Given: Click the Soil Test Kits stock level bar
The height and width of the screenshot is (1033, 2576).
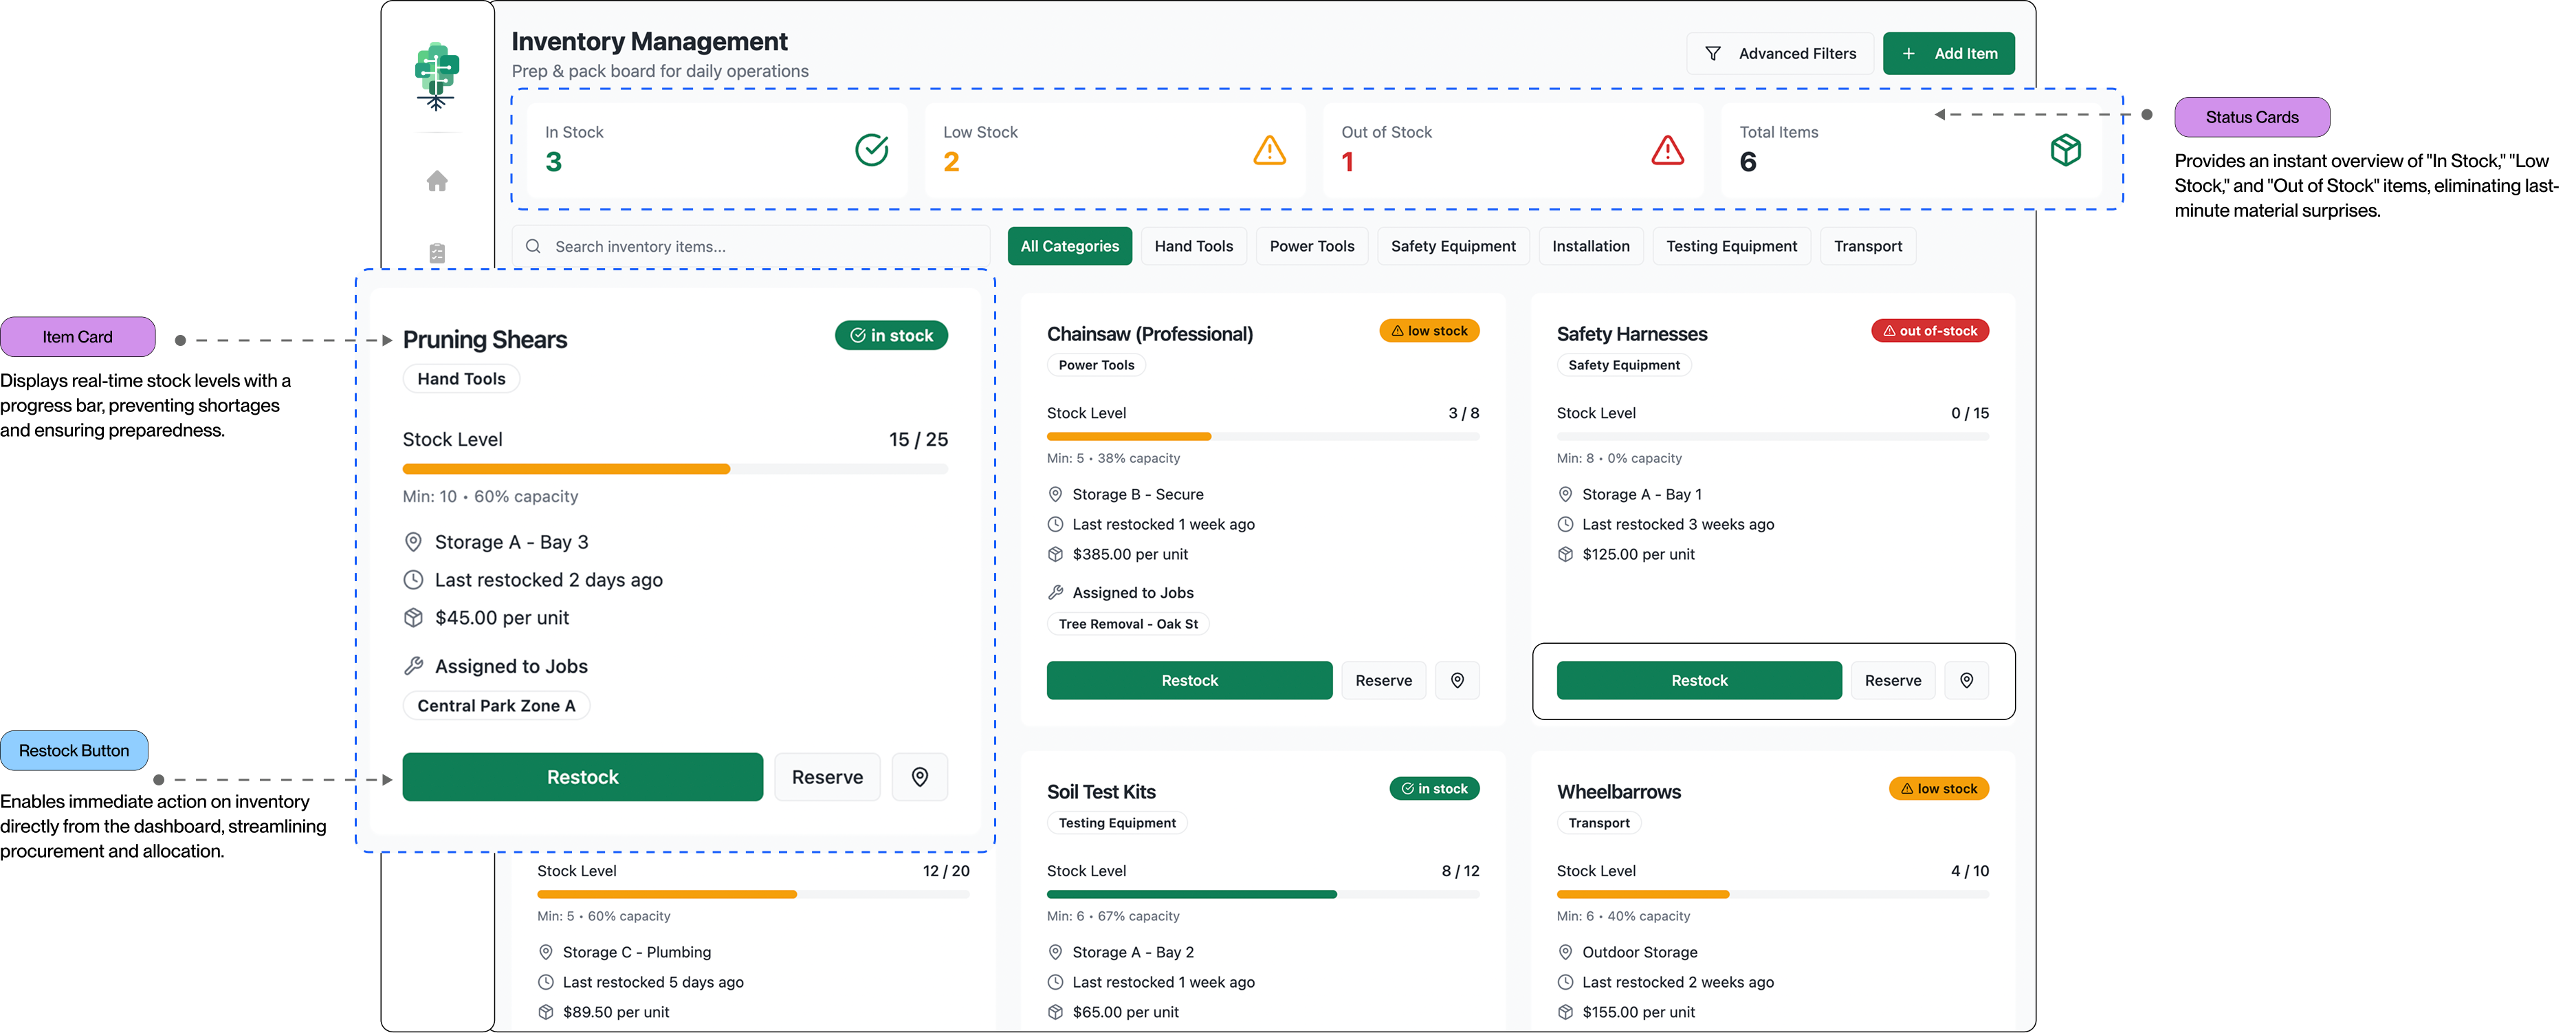Looking at the screenshot, I should coord(1263,895).
